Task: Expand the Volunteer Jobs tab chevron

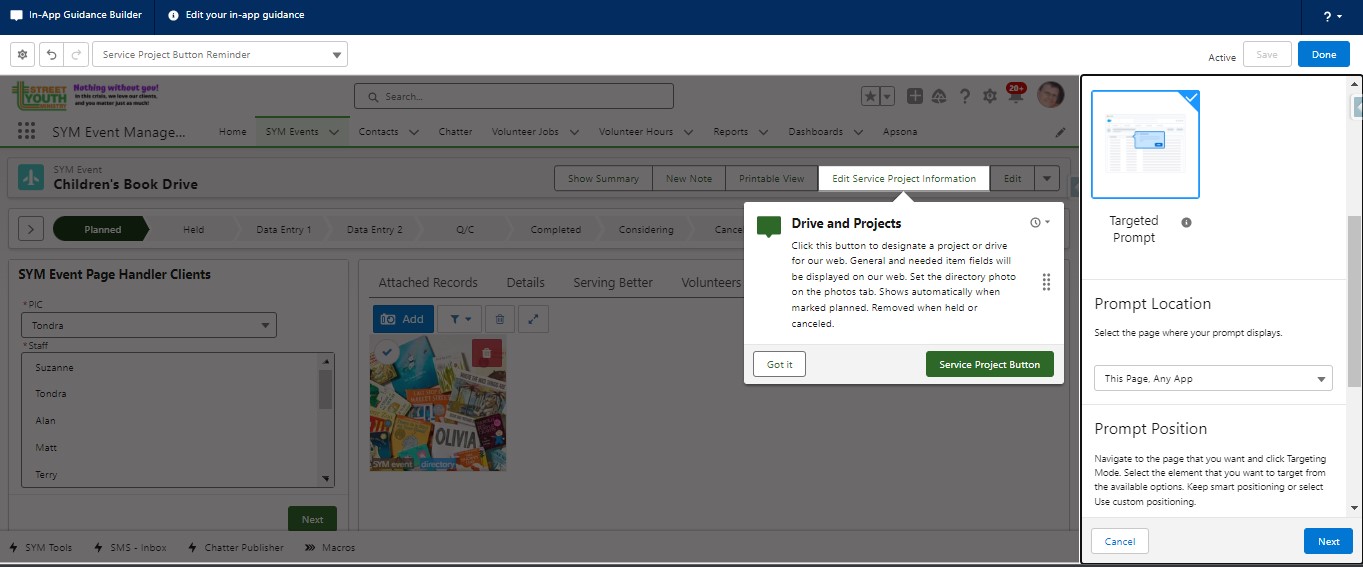Action: click(574, 132)
